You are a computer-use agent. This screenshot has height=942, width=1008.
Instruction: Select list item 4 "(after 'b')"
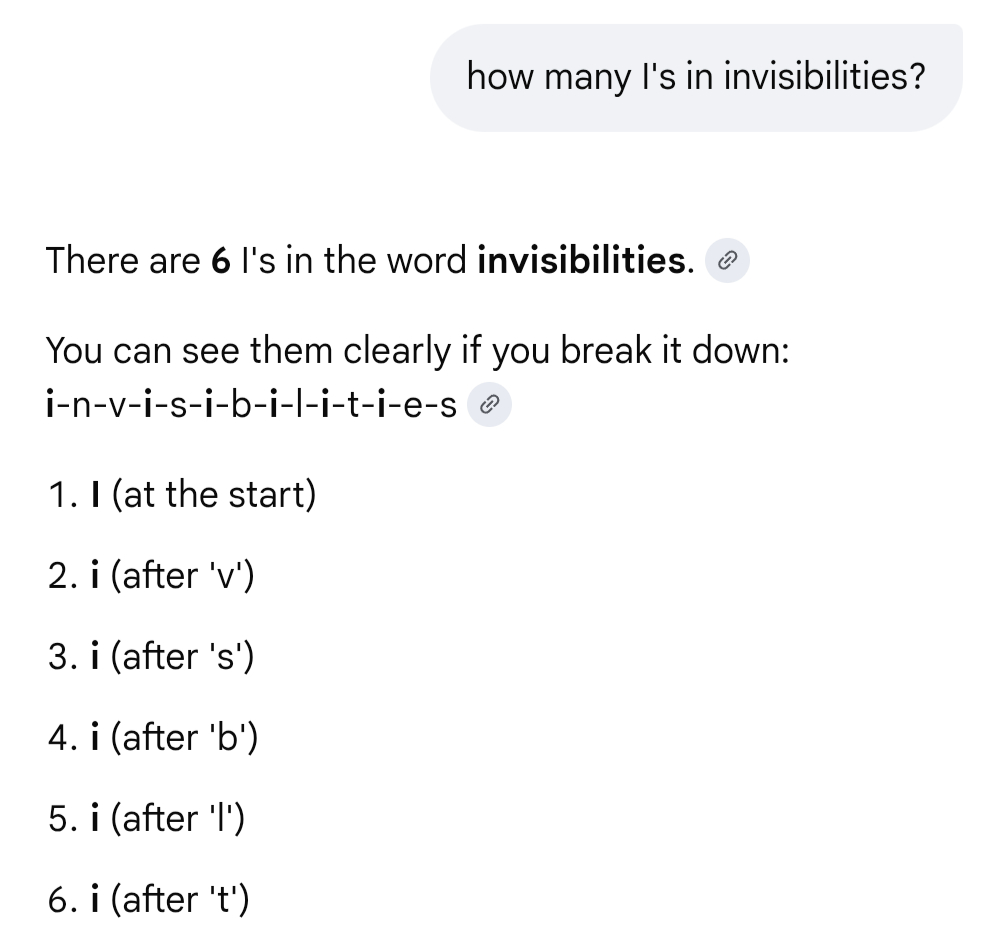184,738
